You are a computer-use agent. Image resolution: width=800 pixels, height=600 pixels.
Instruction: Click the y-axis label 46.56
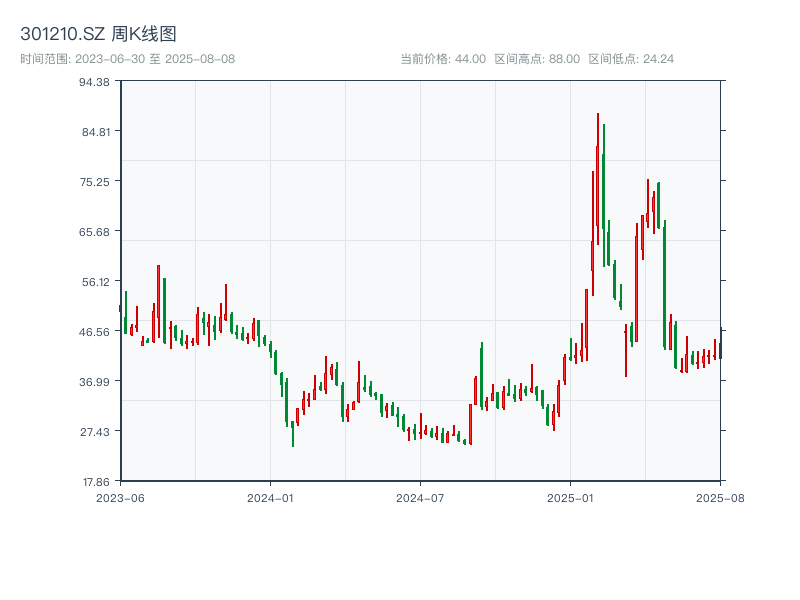[94, 332]
